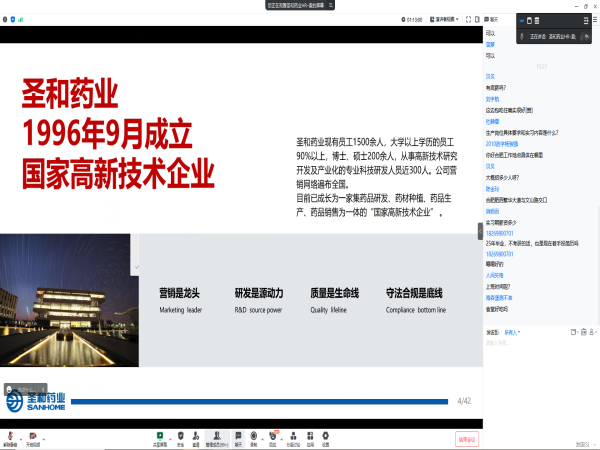Screen dimensions: 600x450
Task: Click the meeting timer display
Action: pos(412,19)
